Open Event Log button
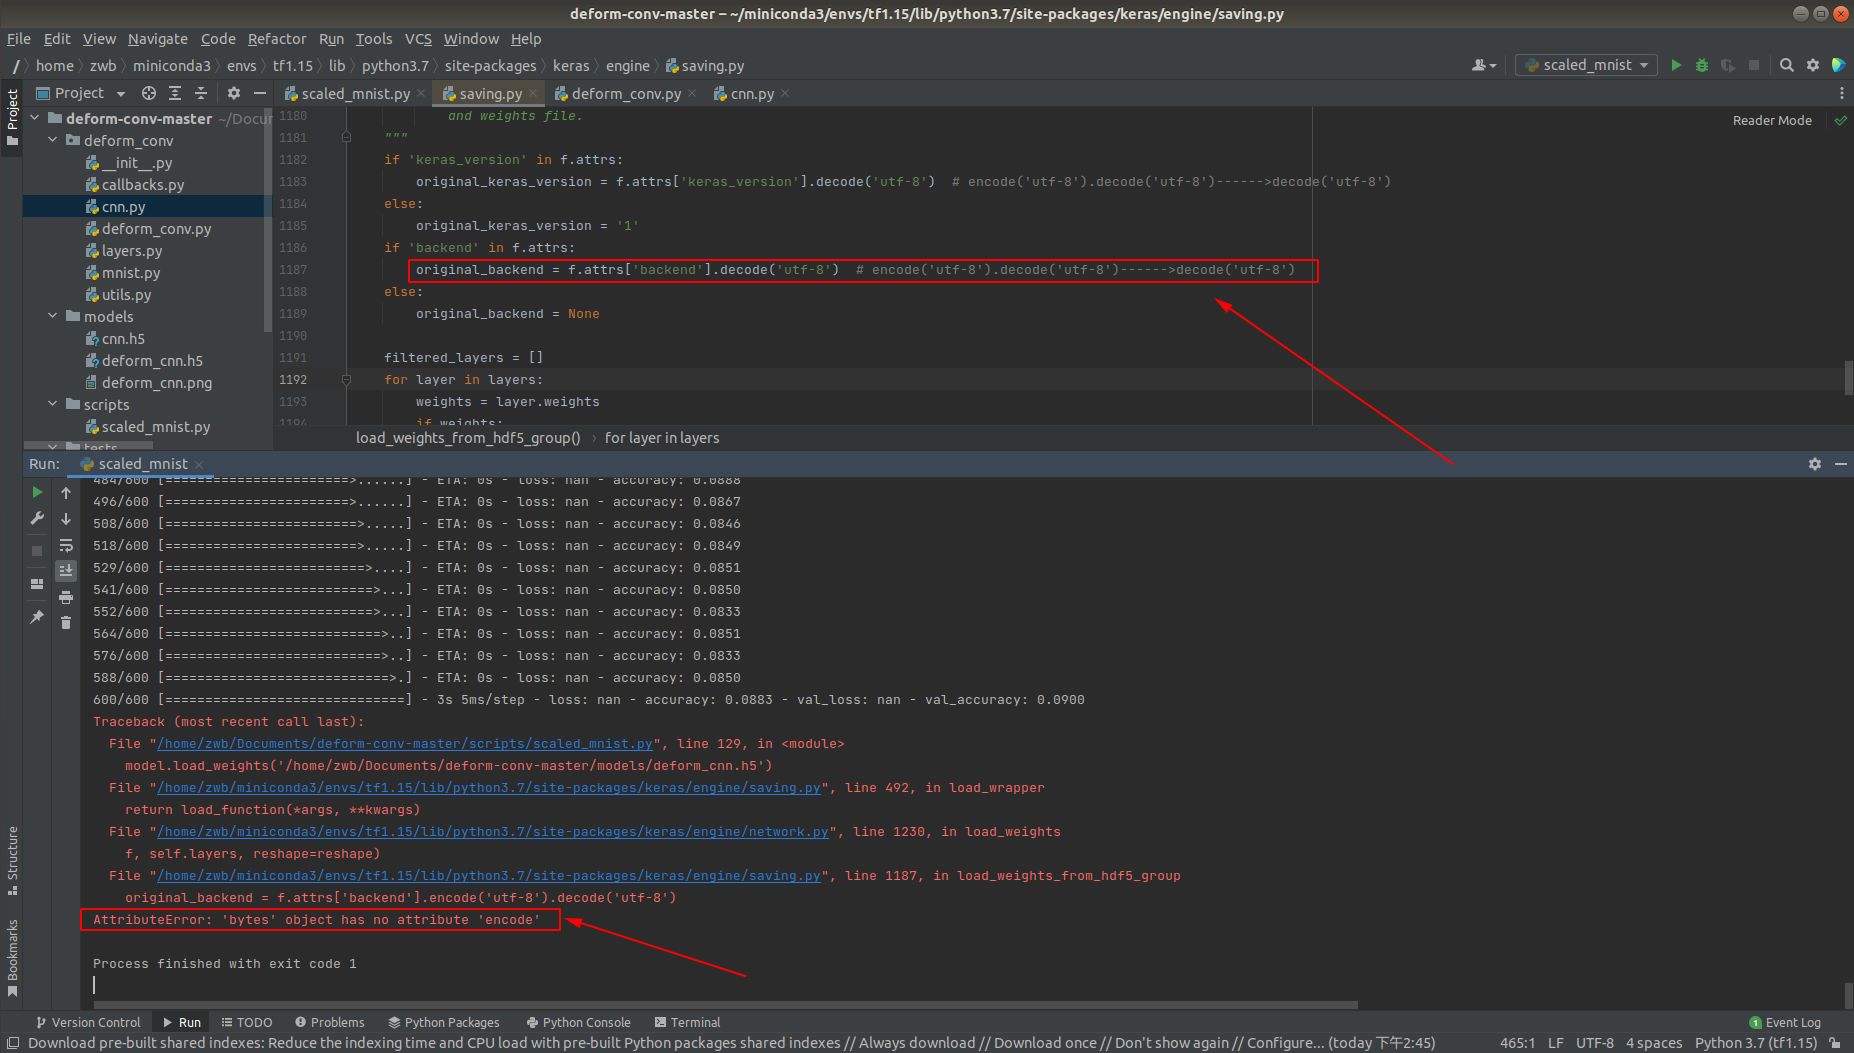1854x1053 pixels. (x=1785, y=1022)
